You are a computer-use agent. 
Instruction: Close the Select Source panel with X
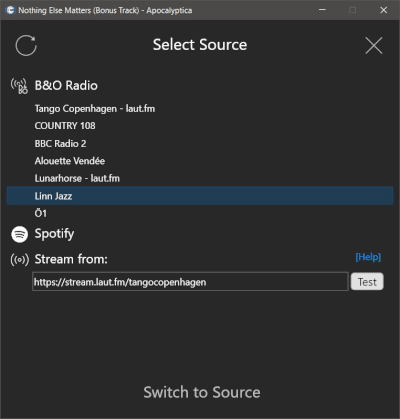point(374,45)
